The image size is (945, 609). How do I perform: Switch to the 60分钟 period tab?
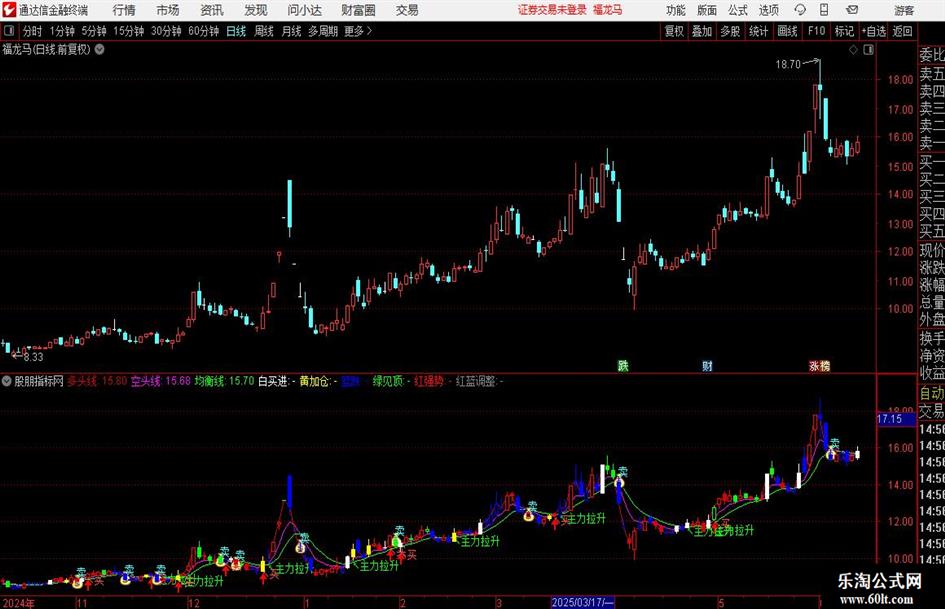click(x=204, y=31)
